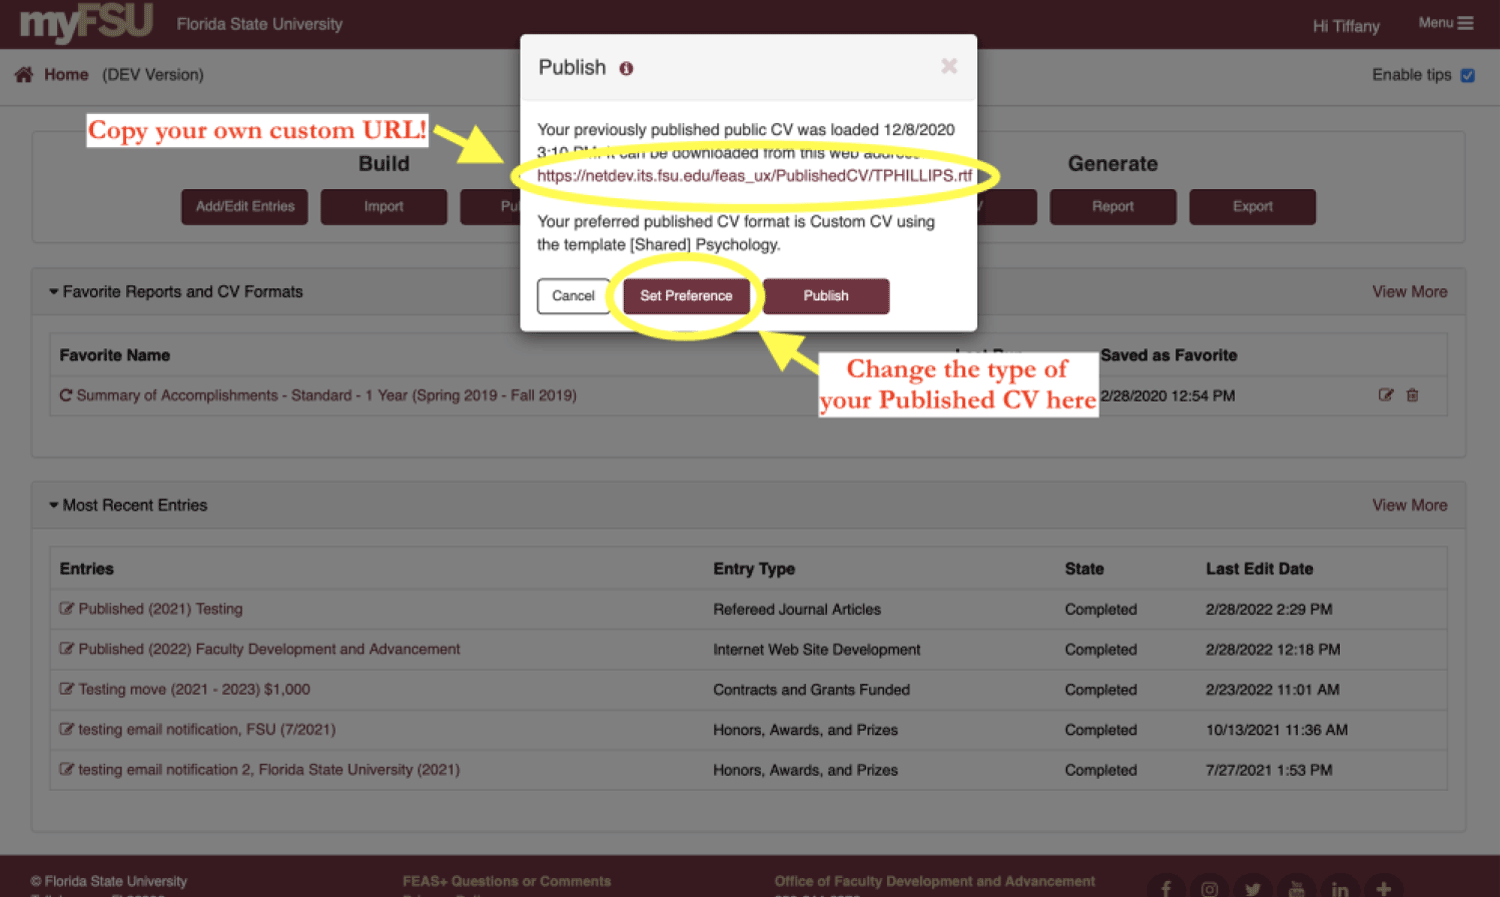Click the Hi Tiffany account name

coord(1344,26)
